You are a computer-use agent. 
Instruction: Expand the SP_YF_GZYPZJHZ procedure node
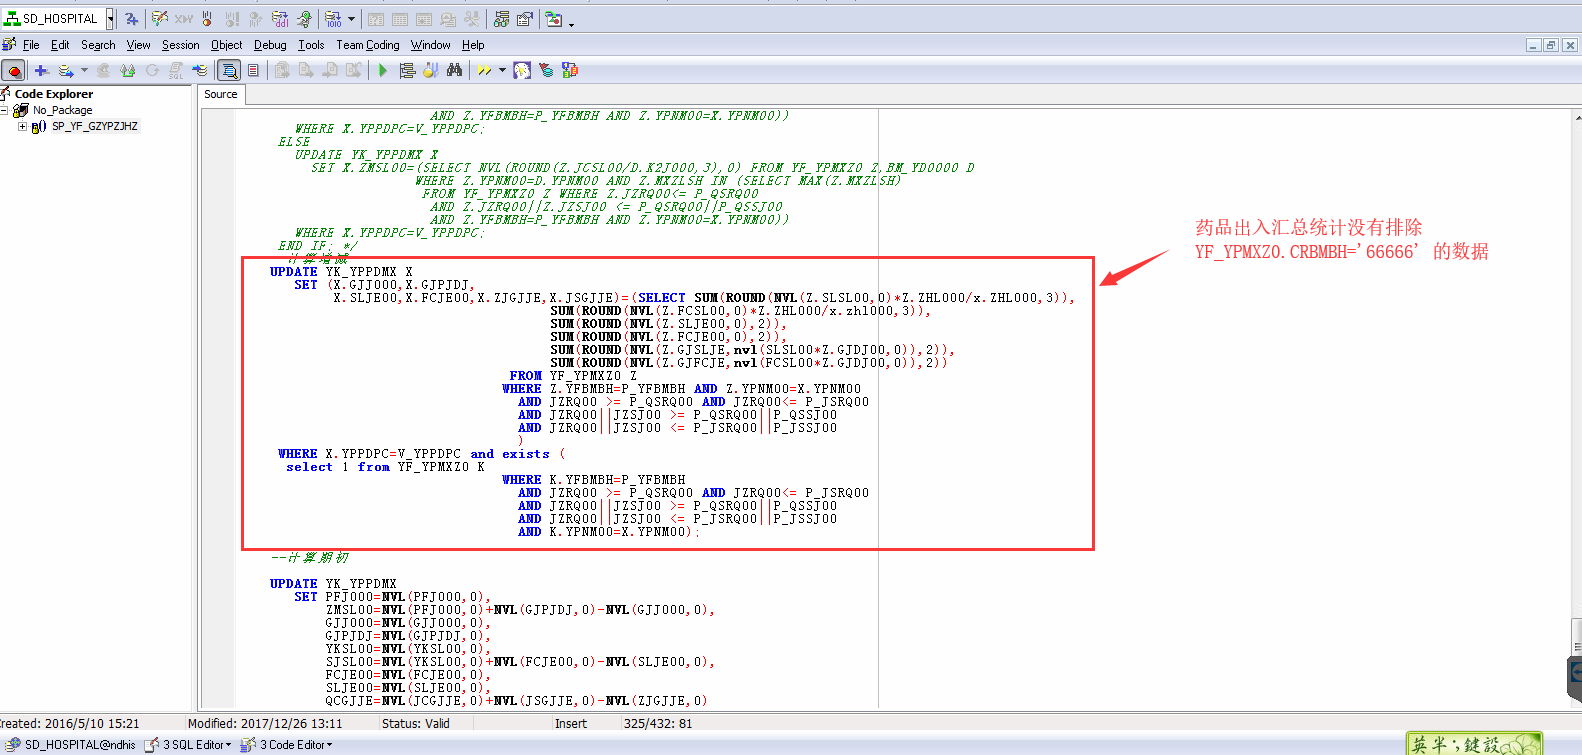tap(22, 126)
